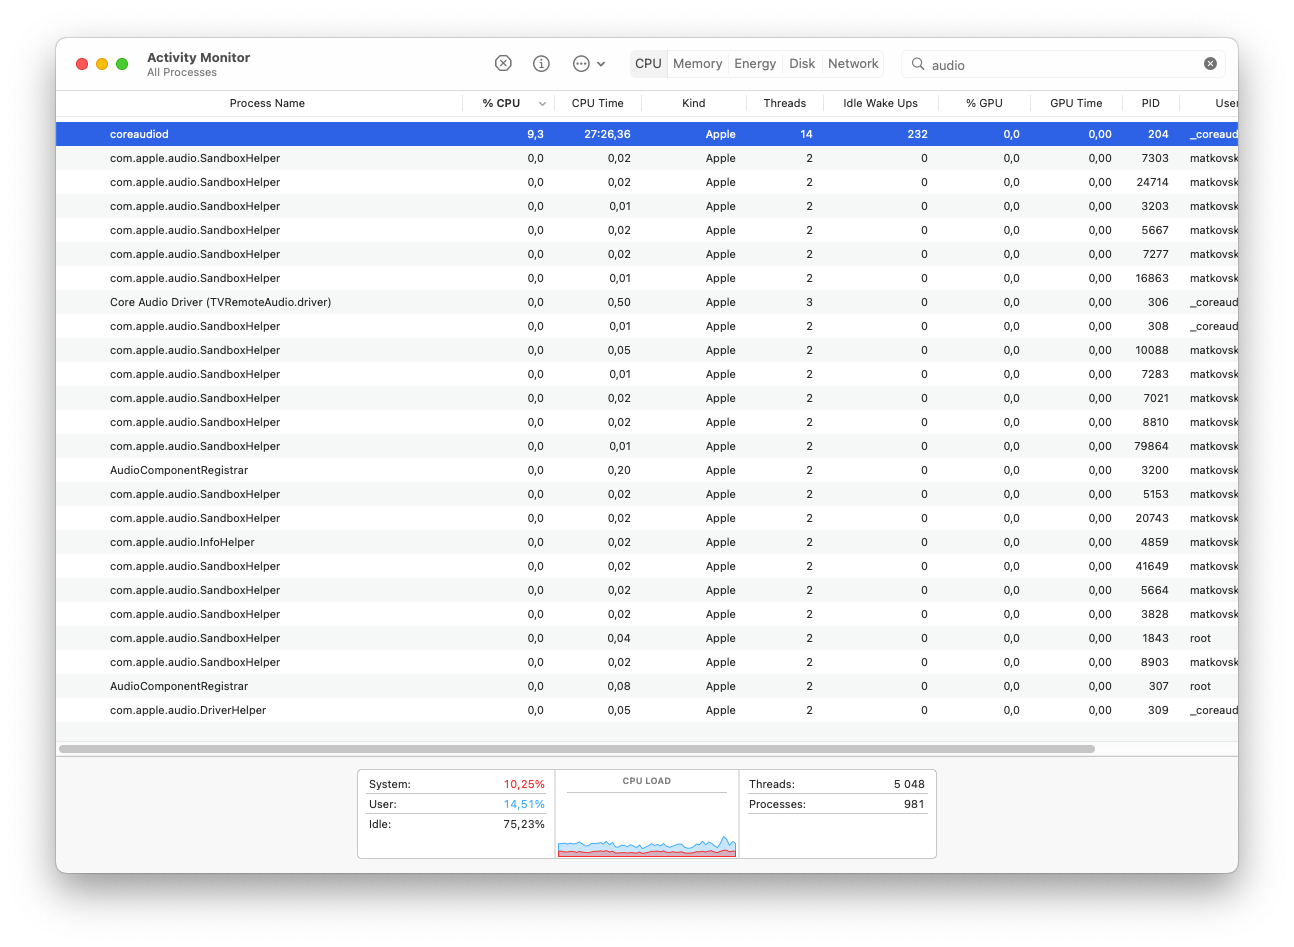Sort by CPU Time column header
This screenshot has height=947, width=1294.
coord(597,103)
